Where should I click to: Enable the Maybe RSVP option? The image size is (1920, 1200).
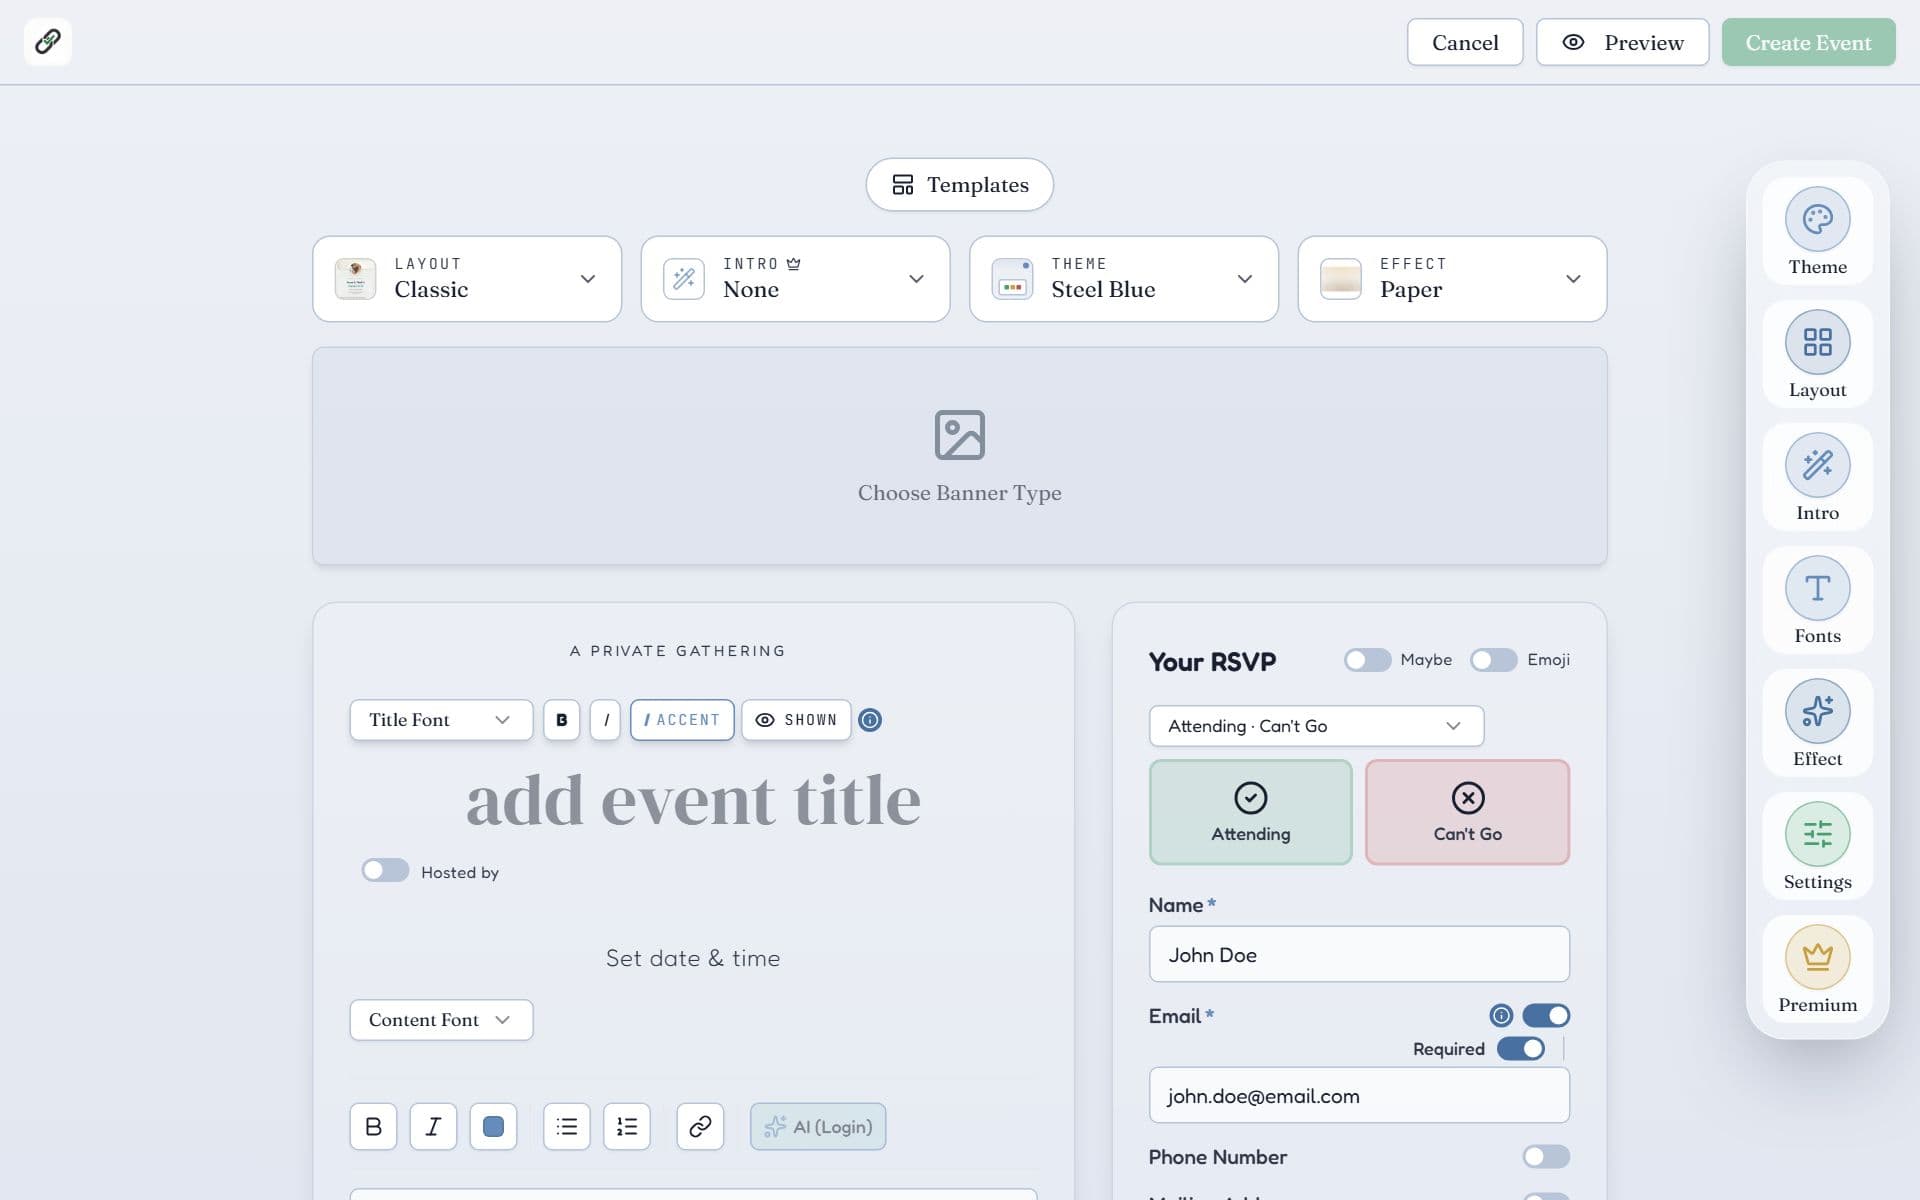[x=1367, y=660]
